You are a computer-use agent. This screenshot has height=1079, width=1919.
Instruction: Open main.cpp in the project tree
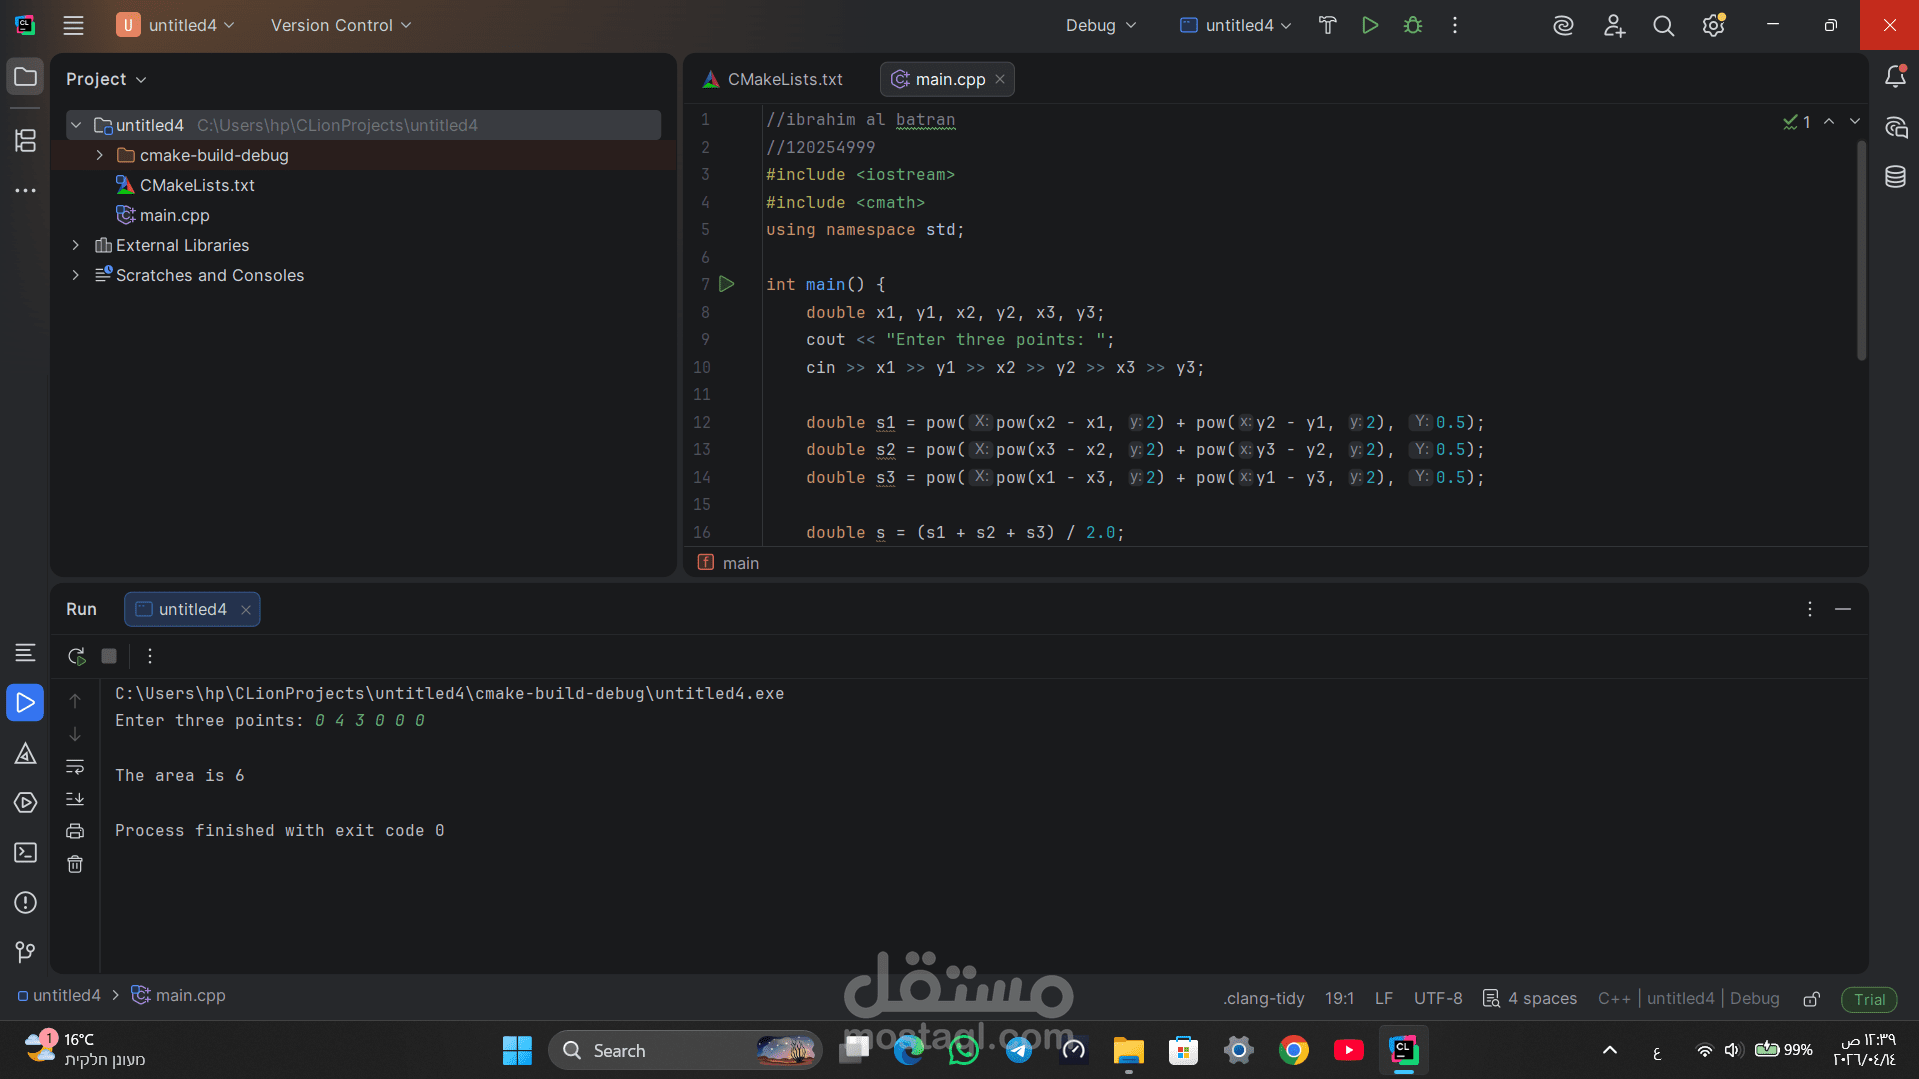pyautogui.click(x=174, y=215)
